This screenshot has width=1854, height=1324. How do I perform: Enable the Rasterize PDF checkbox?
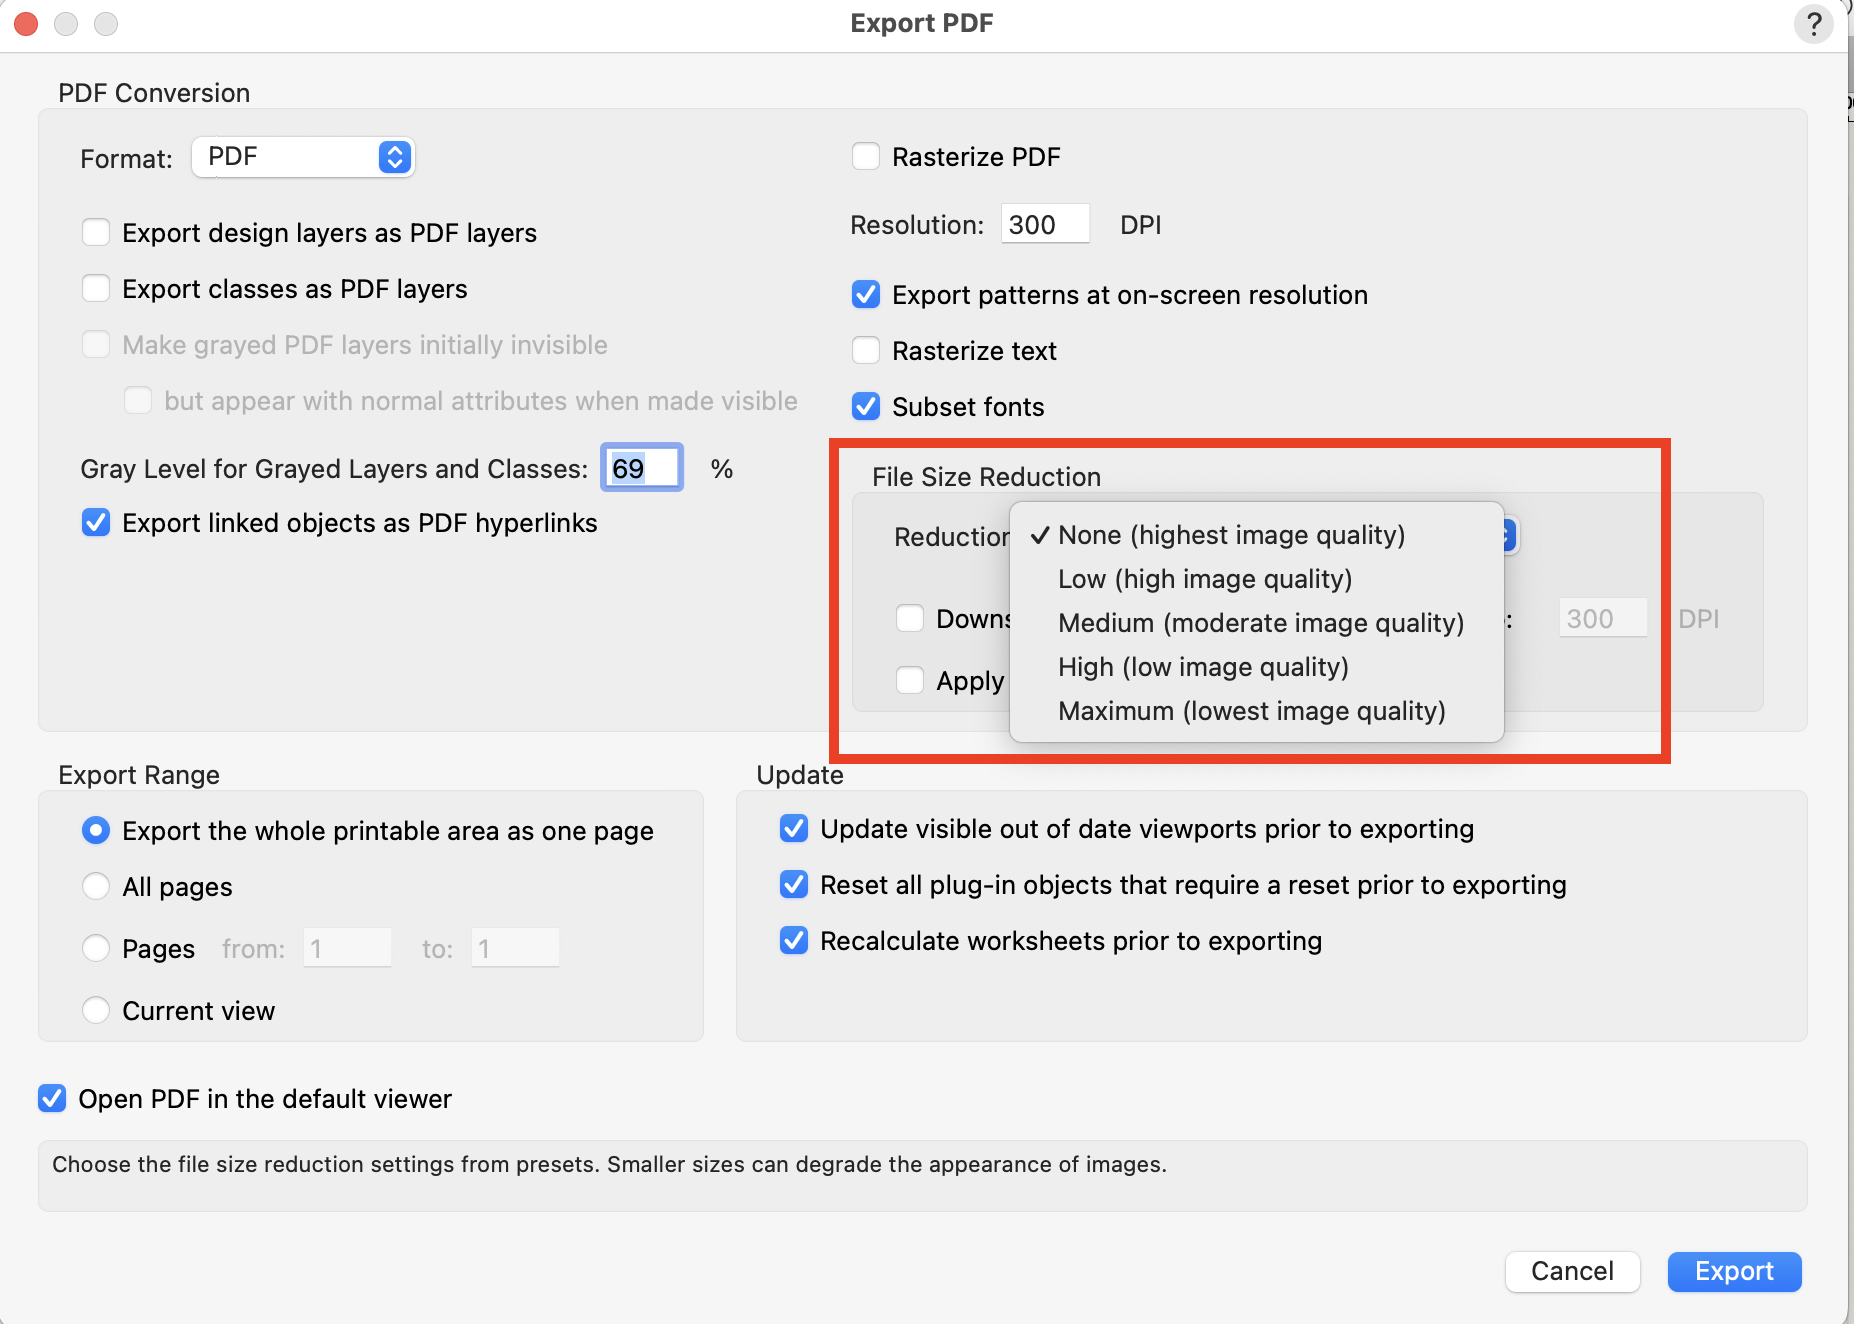[x=866, y=157]
